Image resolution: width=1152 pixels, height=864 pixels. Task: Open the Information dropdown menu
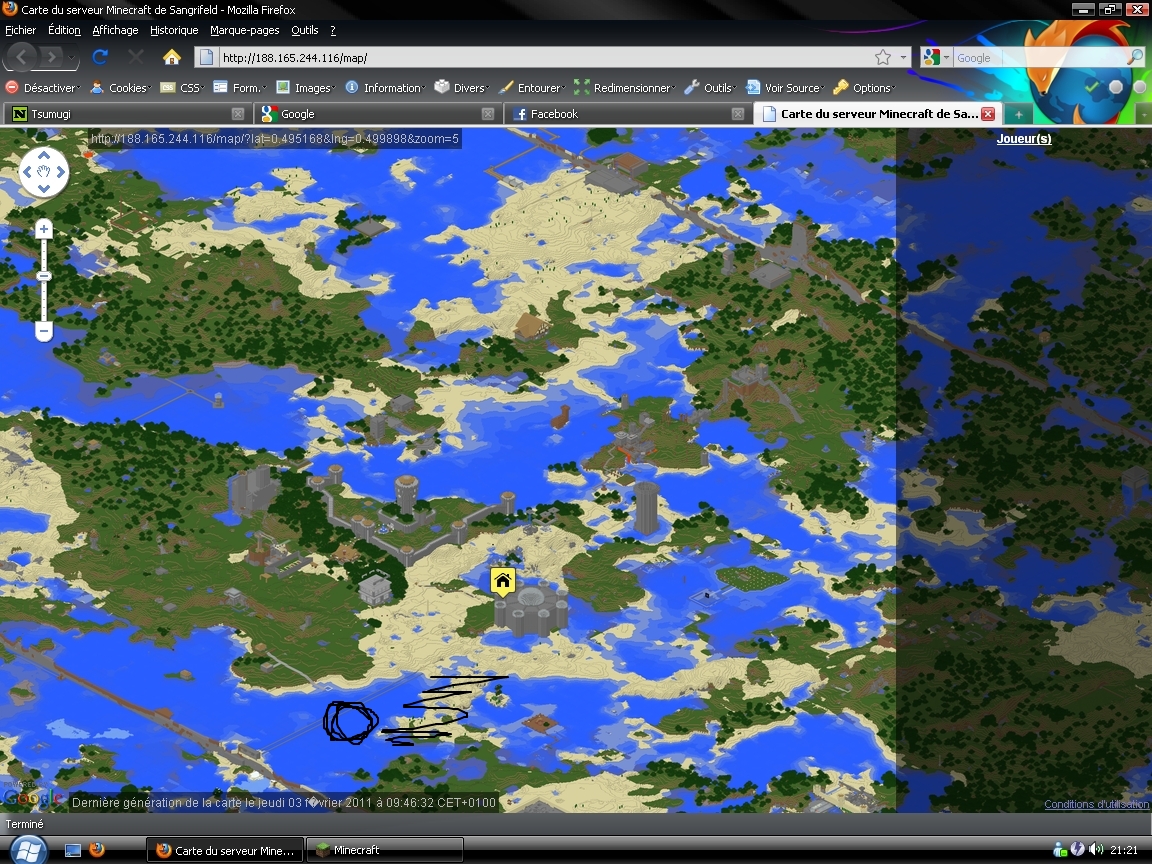(x=386, y=87)
